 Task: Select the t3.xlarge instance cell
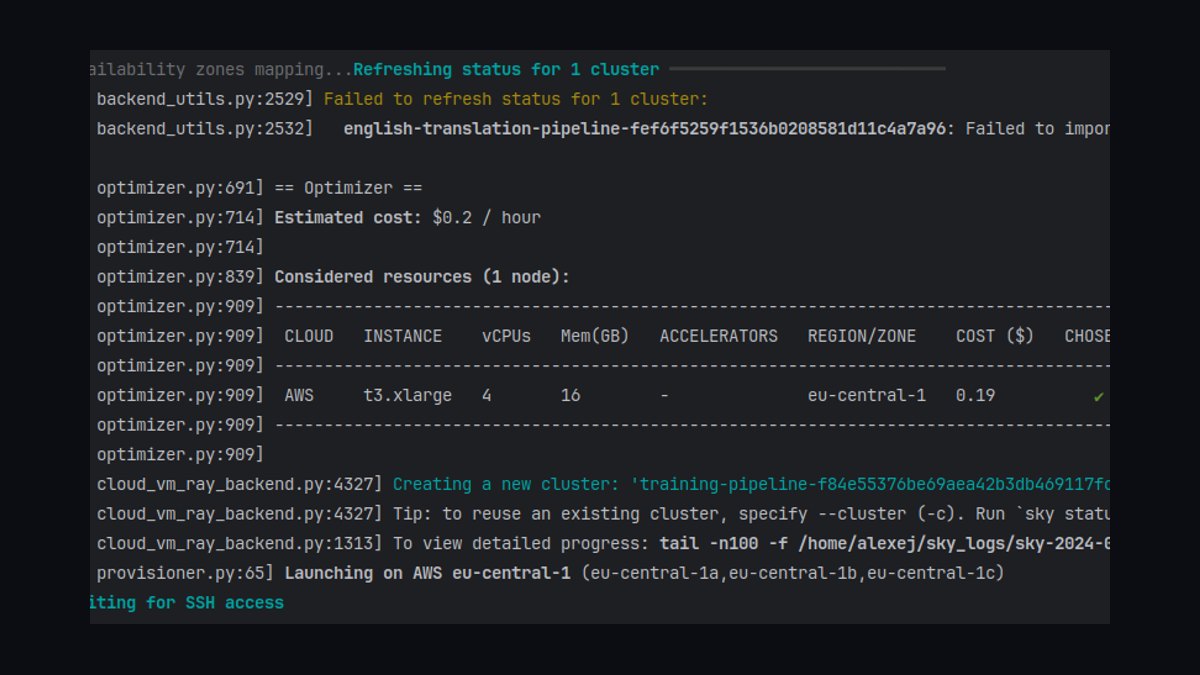pyautogui.click(x=408, y=395)
